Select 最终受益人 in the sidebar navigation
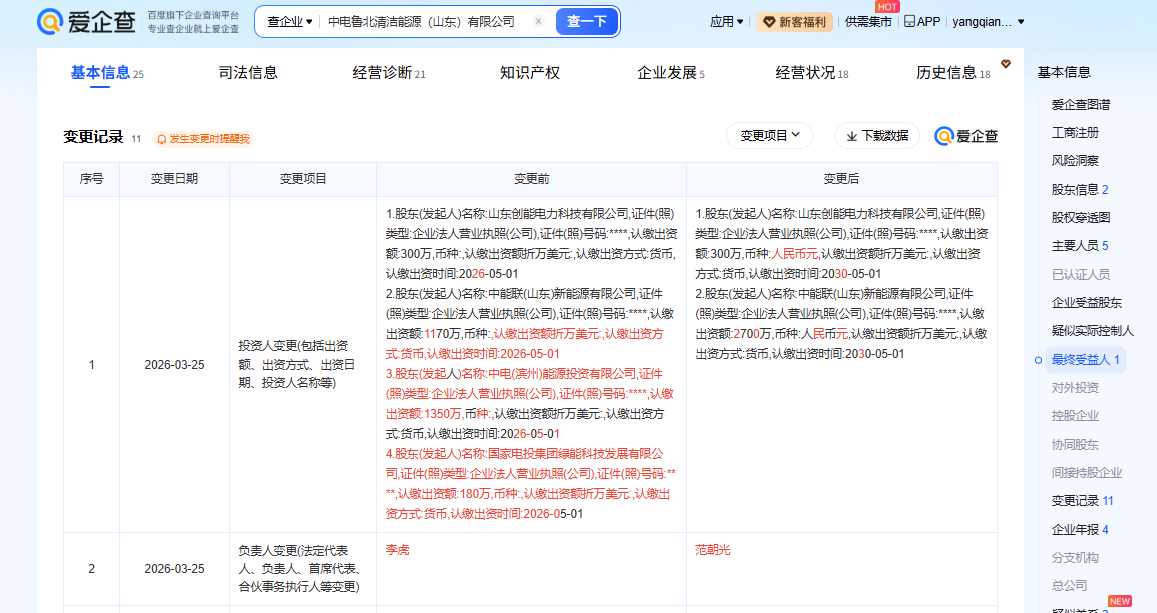 1085,359
